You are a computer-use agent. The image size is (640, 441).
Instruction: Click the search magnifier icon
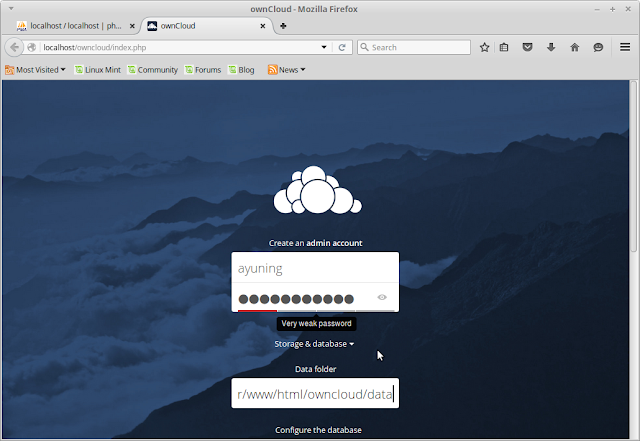coord(364,47)
